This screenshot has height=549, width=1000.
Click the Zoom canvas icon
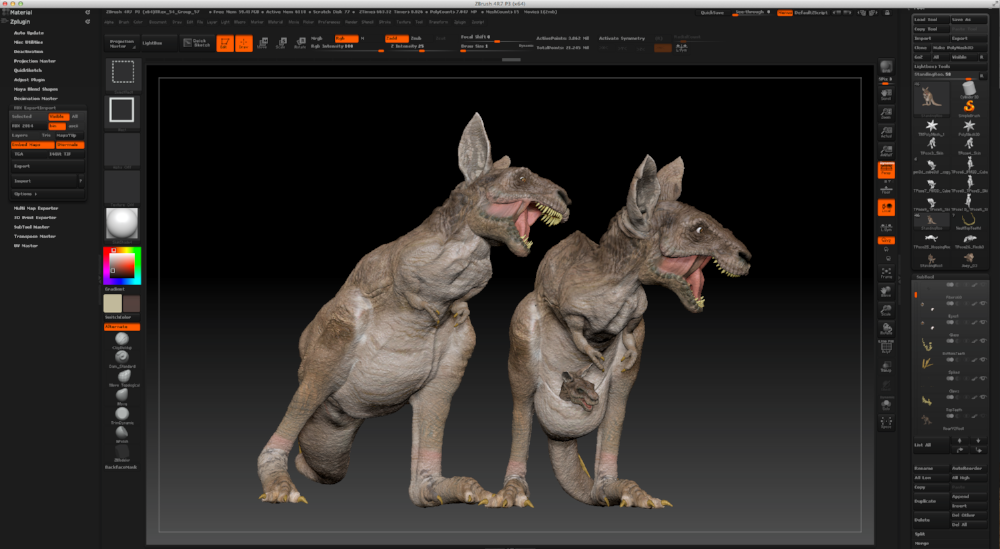click(x=886, y=113)
